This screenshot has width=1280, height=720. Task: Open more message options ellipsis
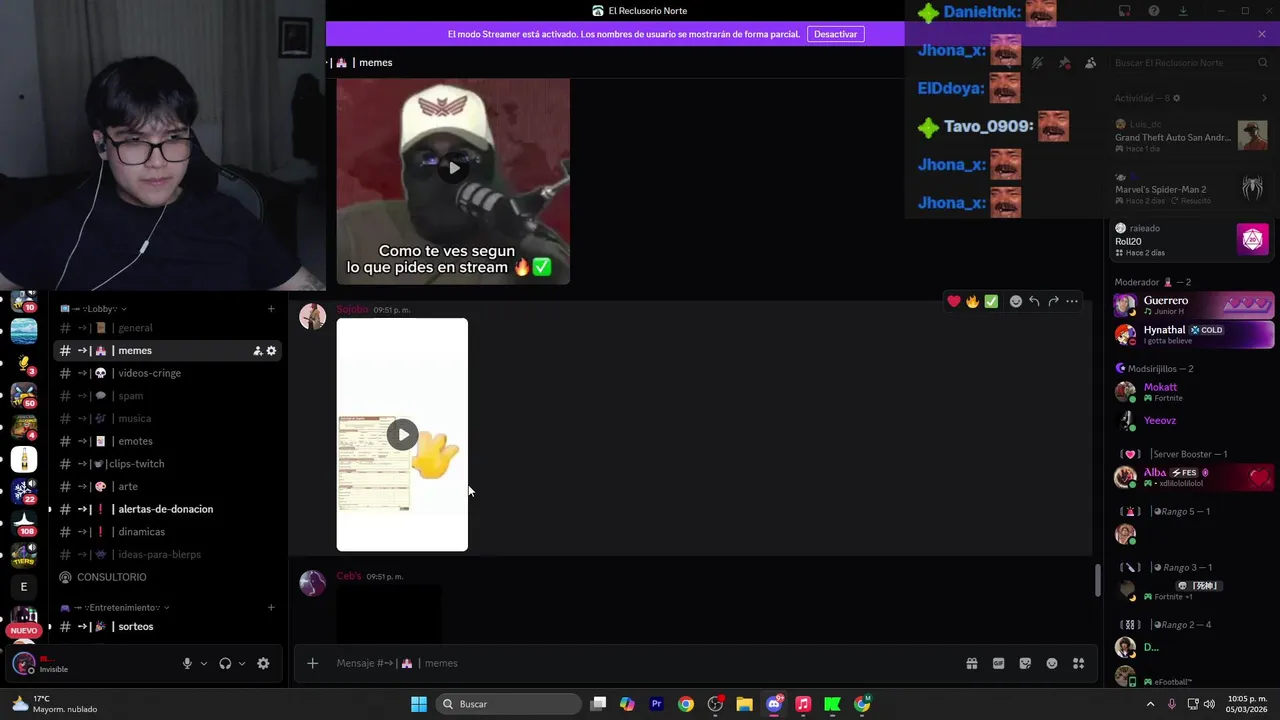click(1072, 301)
